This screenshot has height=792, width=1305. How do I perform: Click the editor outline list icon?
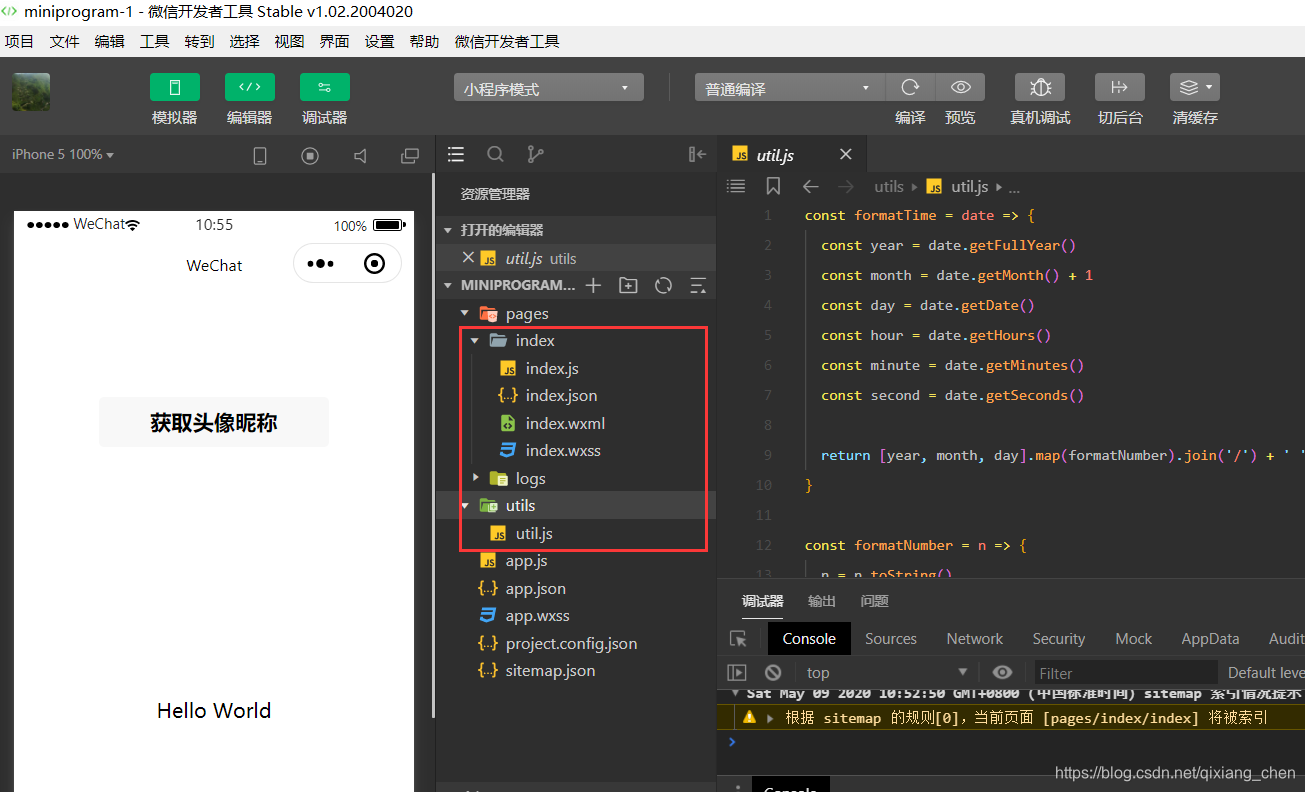736,186
